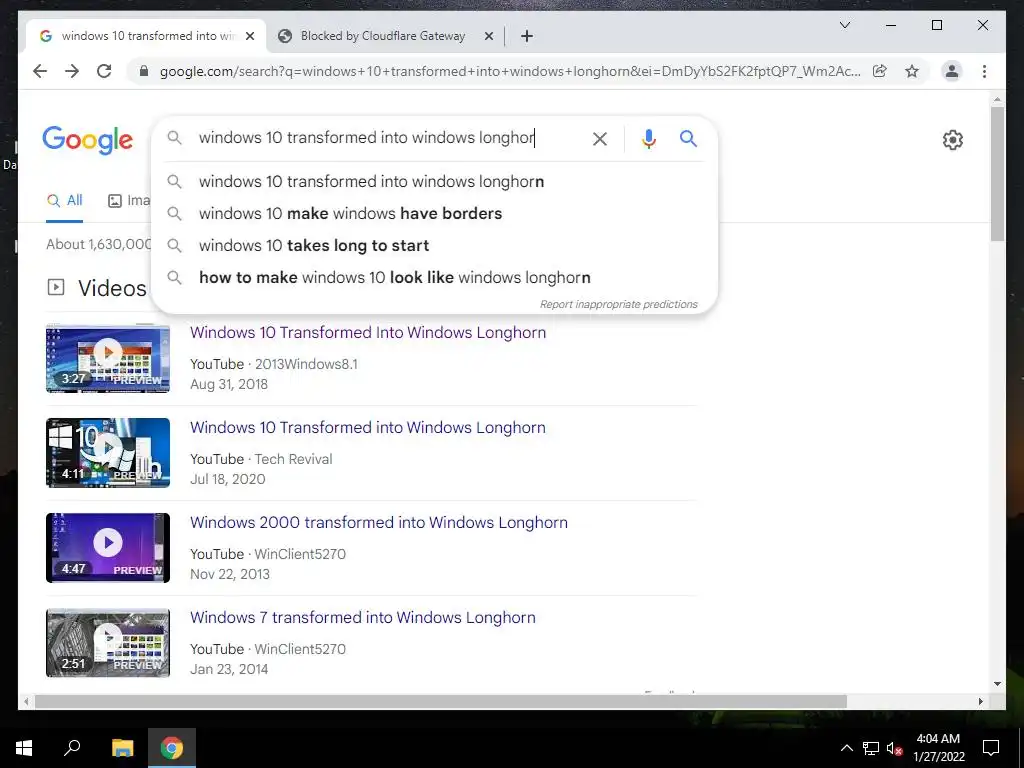Screen dimensions: 1024x768
Task: Open the Windows notification center
Action: coord(991,748)
